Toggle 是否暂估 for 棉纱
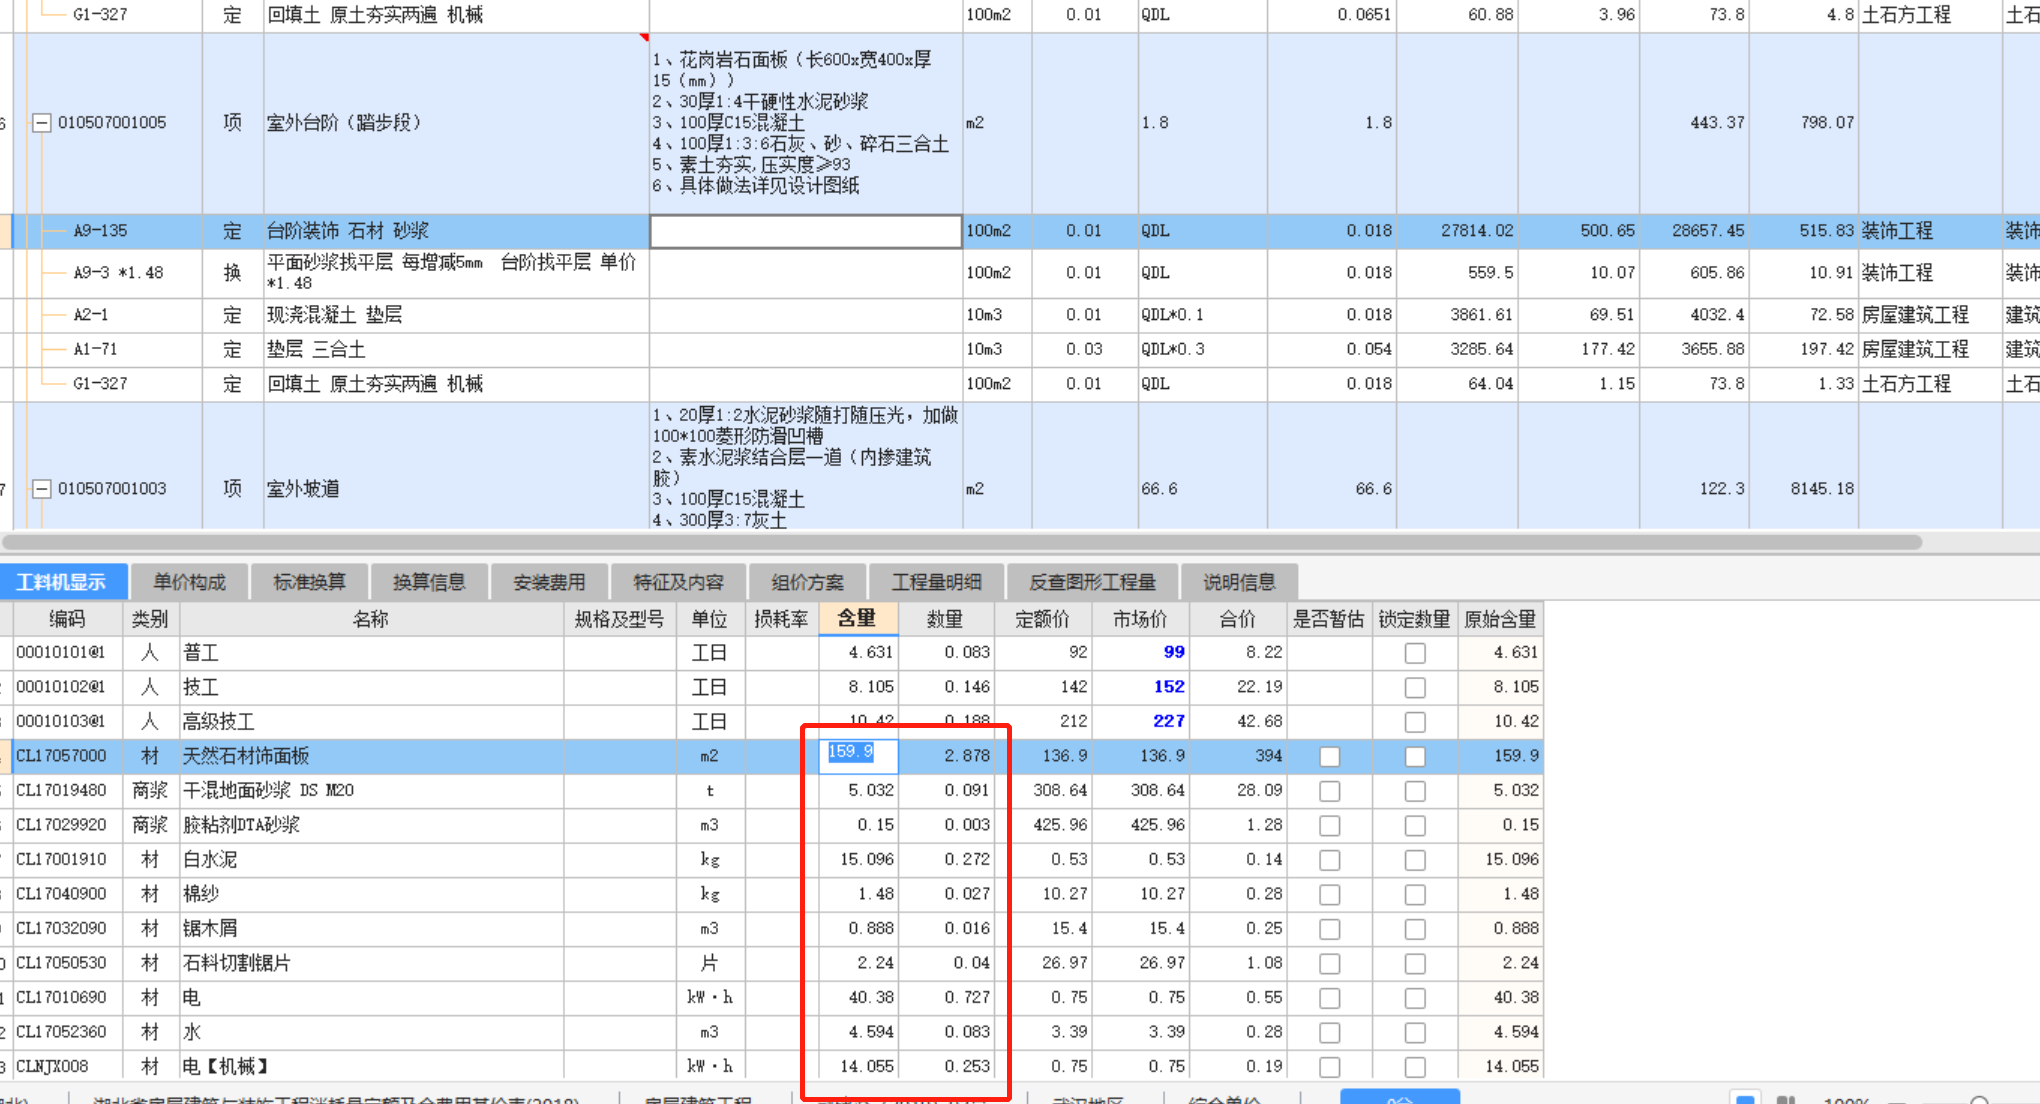Viewport: 2040px width, 1104px height. pos(1329,895)
